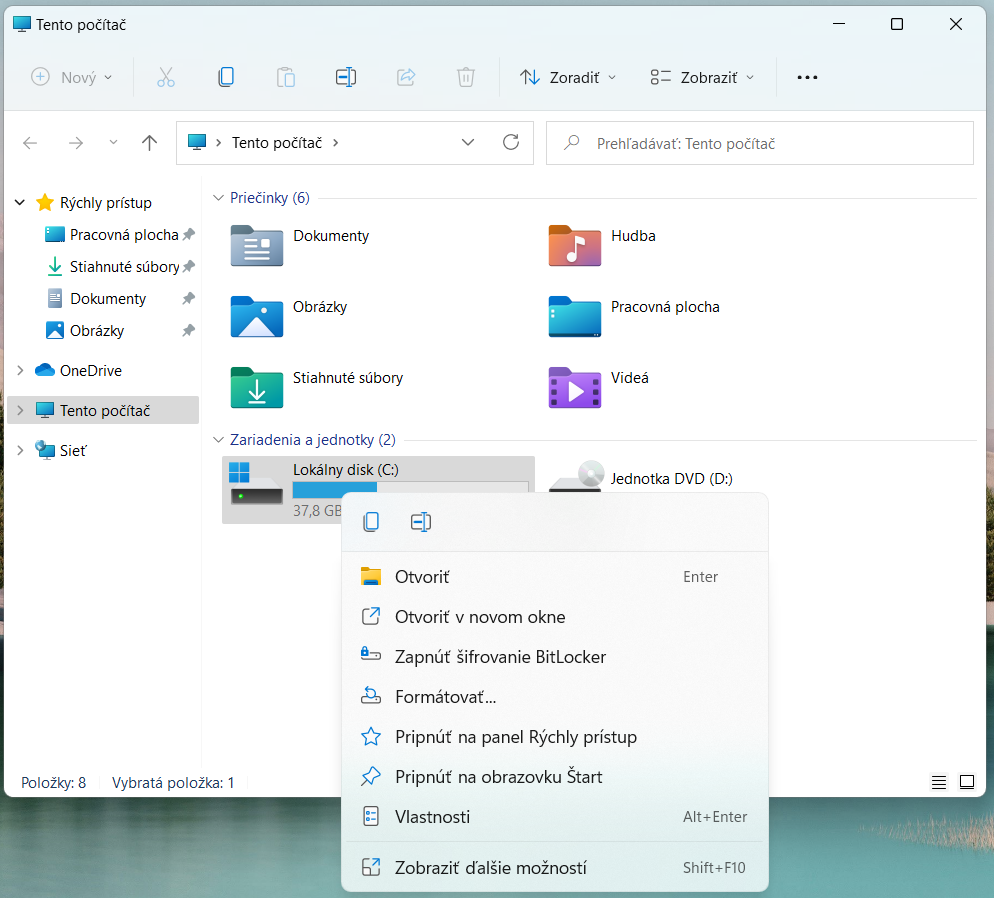994x898 pixels.
Task: Switch to large thumbnails view icon
Action: click(x=966, y=782)
